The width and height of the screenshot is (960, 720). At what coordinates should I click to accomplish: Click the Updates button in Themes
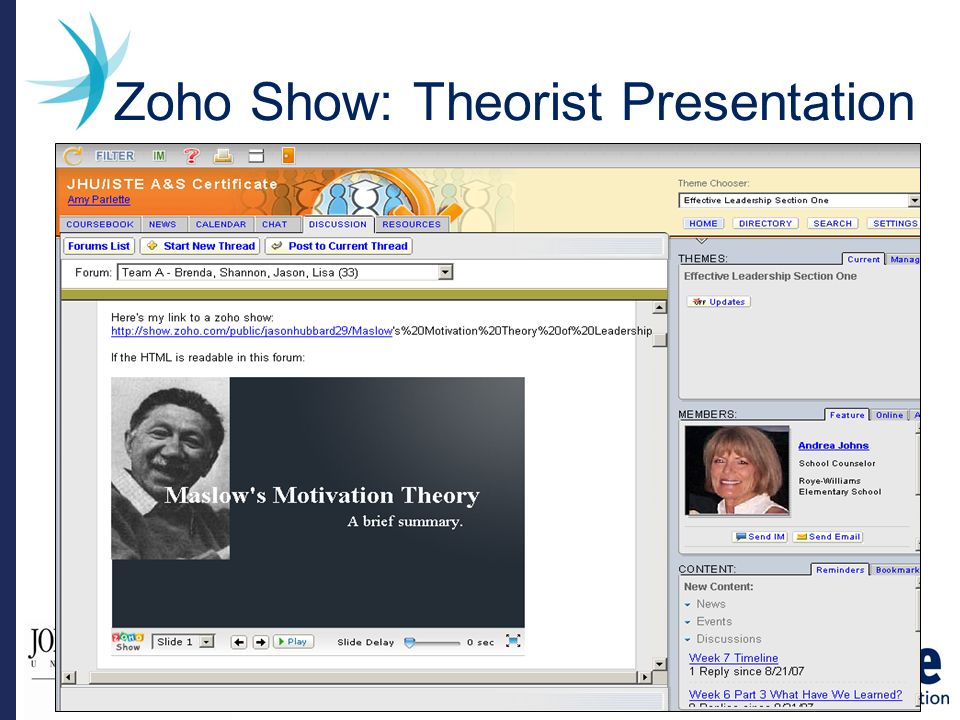(x=719, y=302)
